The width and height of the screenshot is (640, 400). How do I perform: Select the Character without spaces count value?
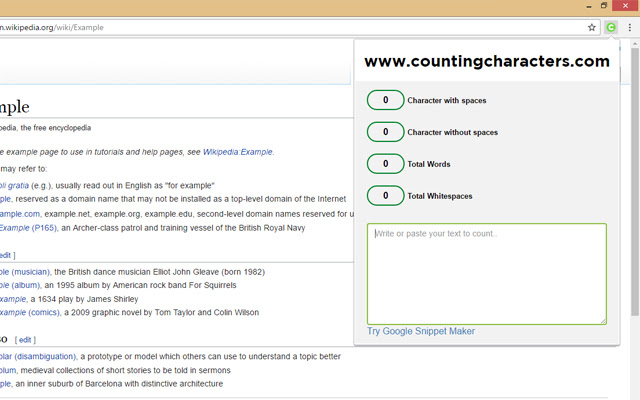point(385,132)
